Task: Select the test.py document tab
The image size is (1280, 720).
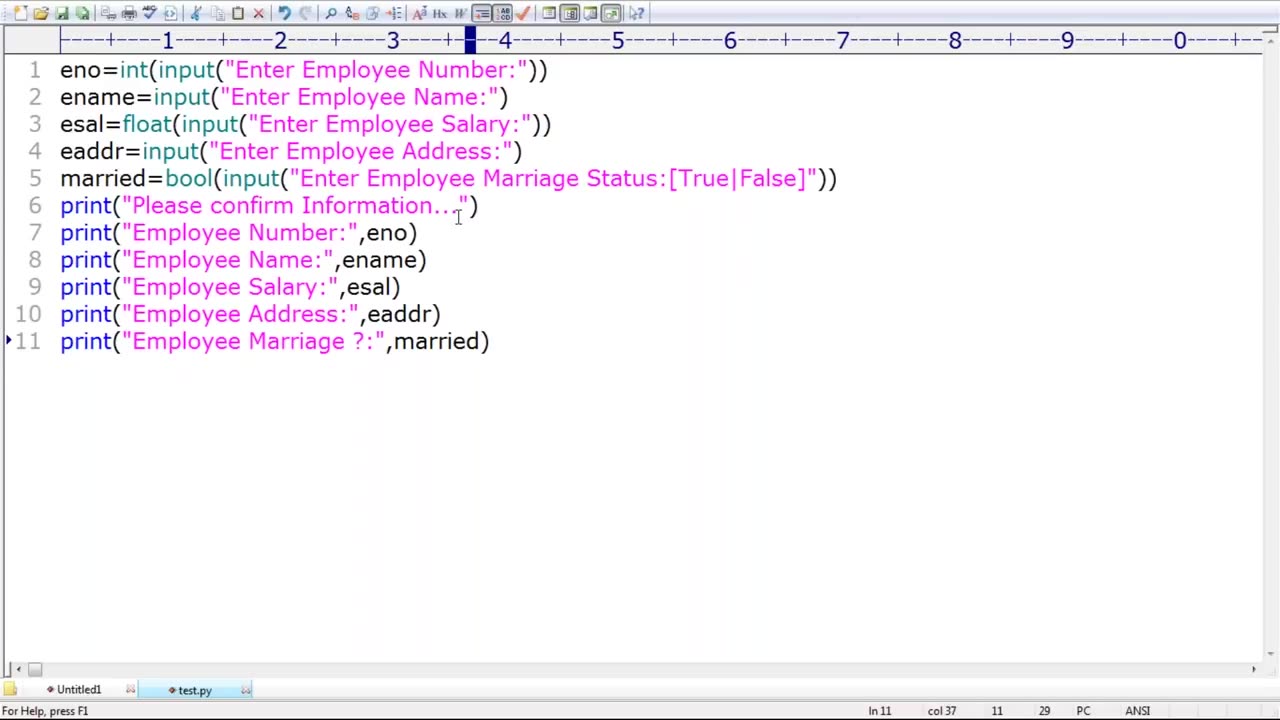Action: coord(194,690)
